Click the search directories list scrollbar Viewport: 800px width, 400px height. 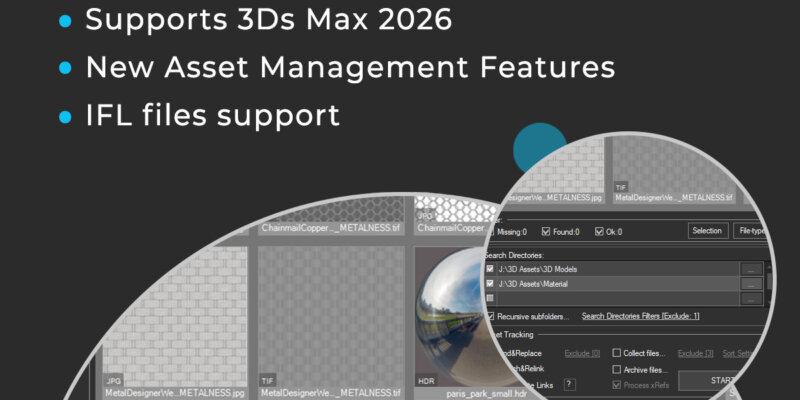pyautogui.click(x=769, y=284)
